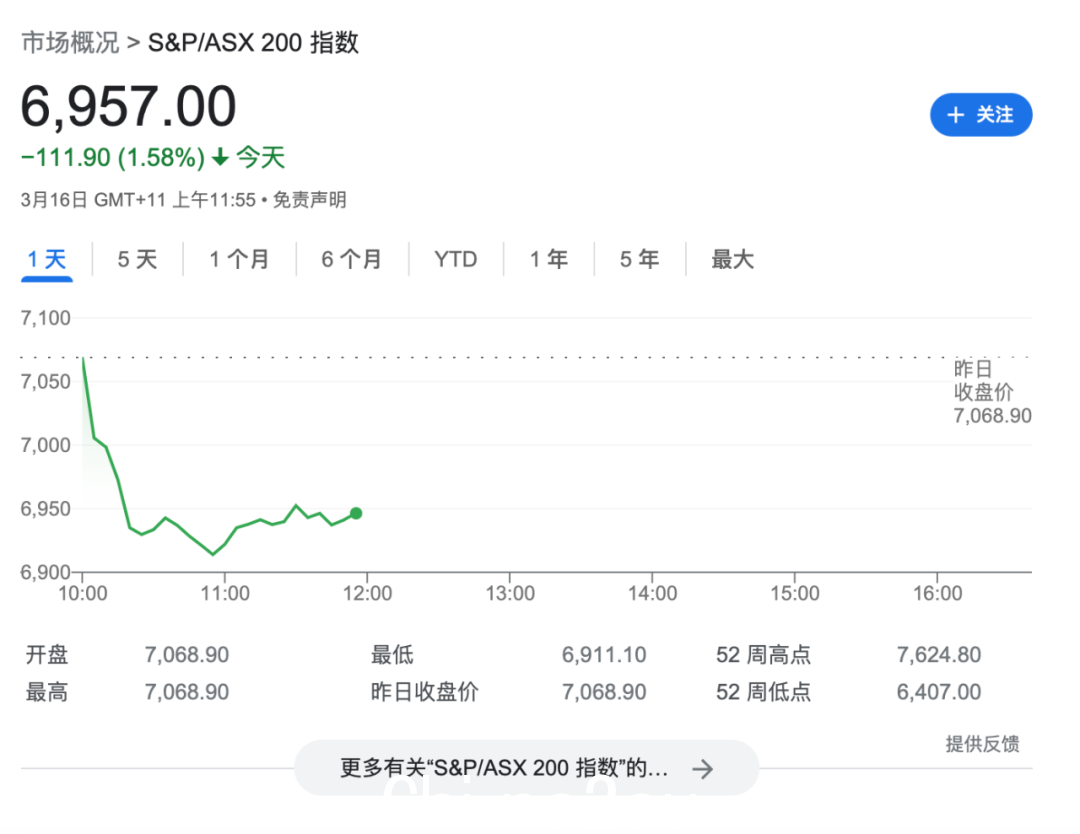1080x834 pixels.
Task: Click the 52 周低点 label
Action: tap(763, 691)
